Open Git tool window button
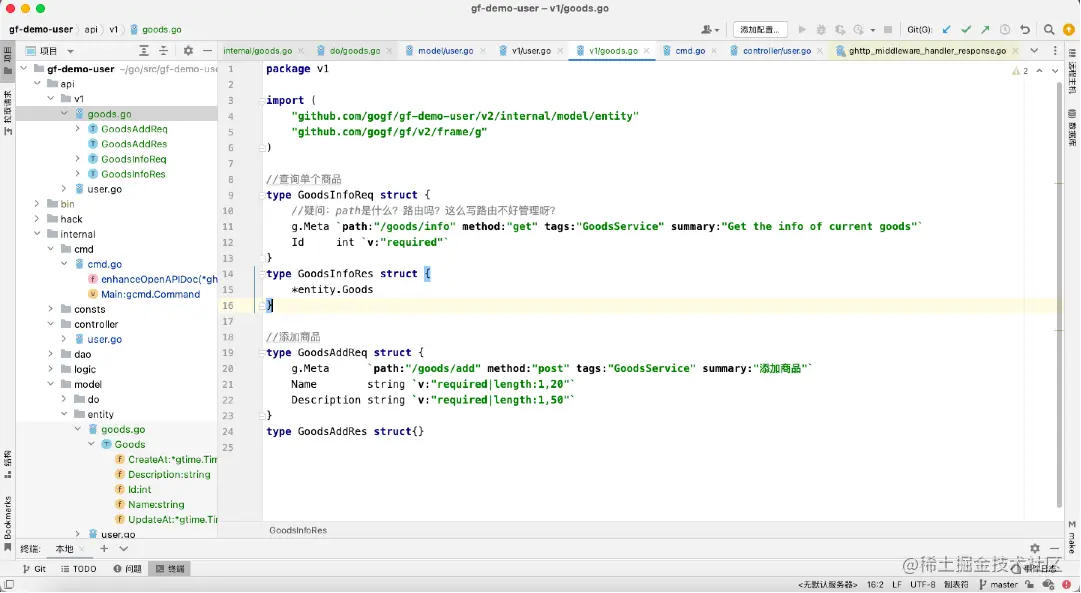Viewport: 1081px width, 593px height. point(34,569)
